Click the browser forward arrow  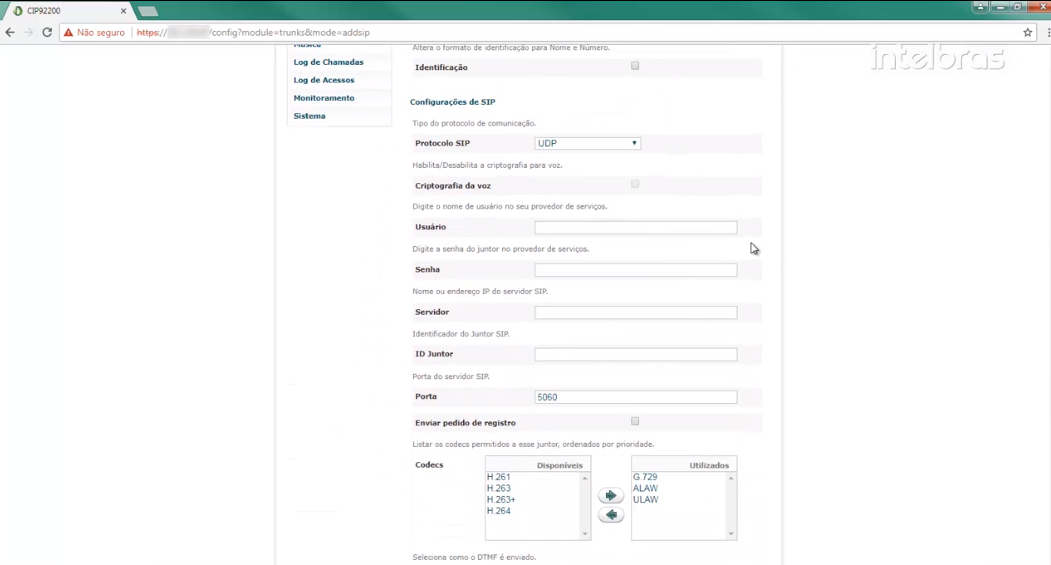[28, 32]
